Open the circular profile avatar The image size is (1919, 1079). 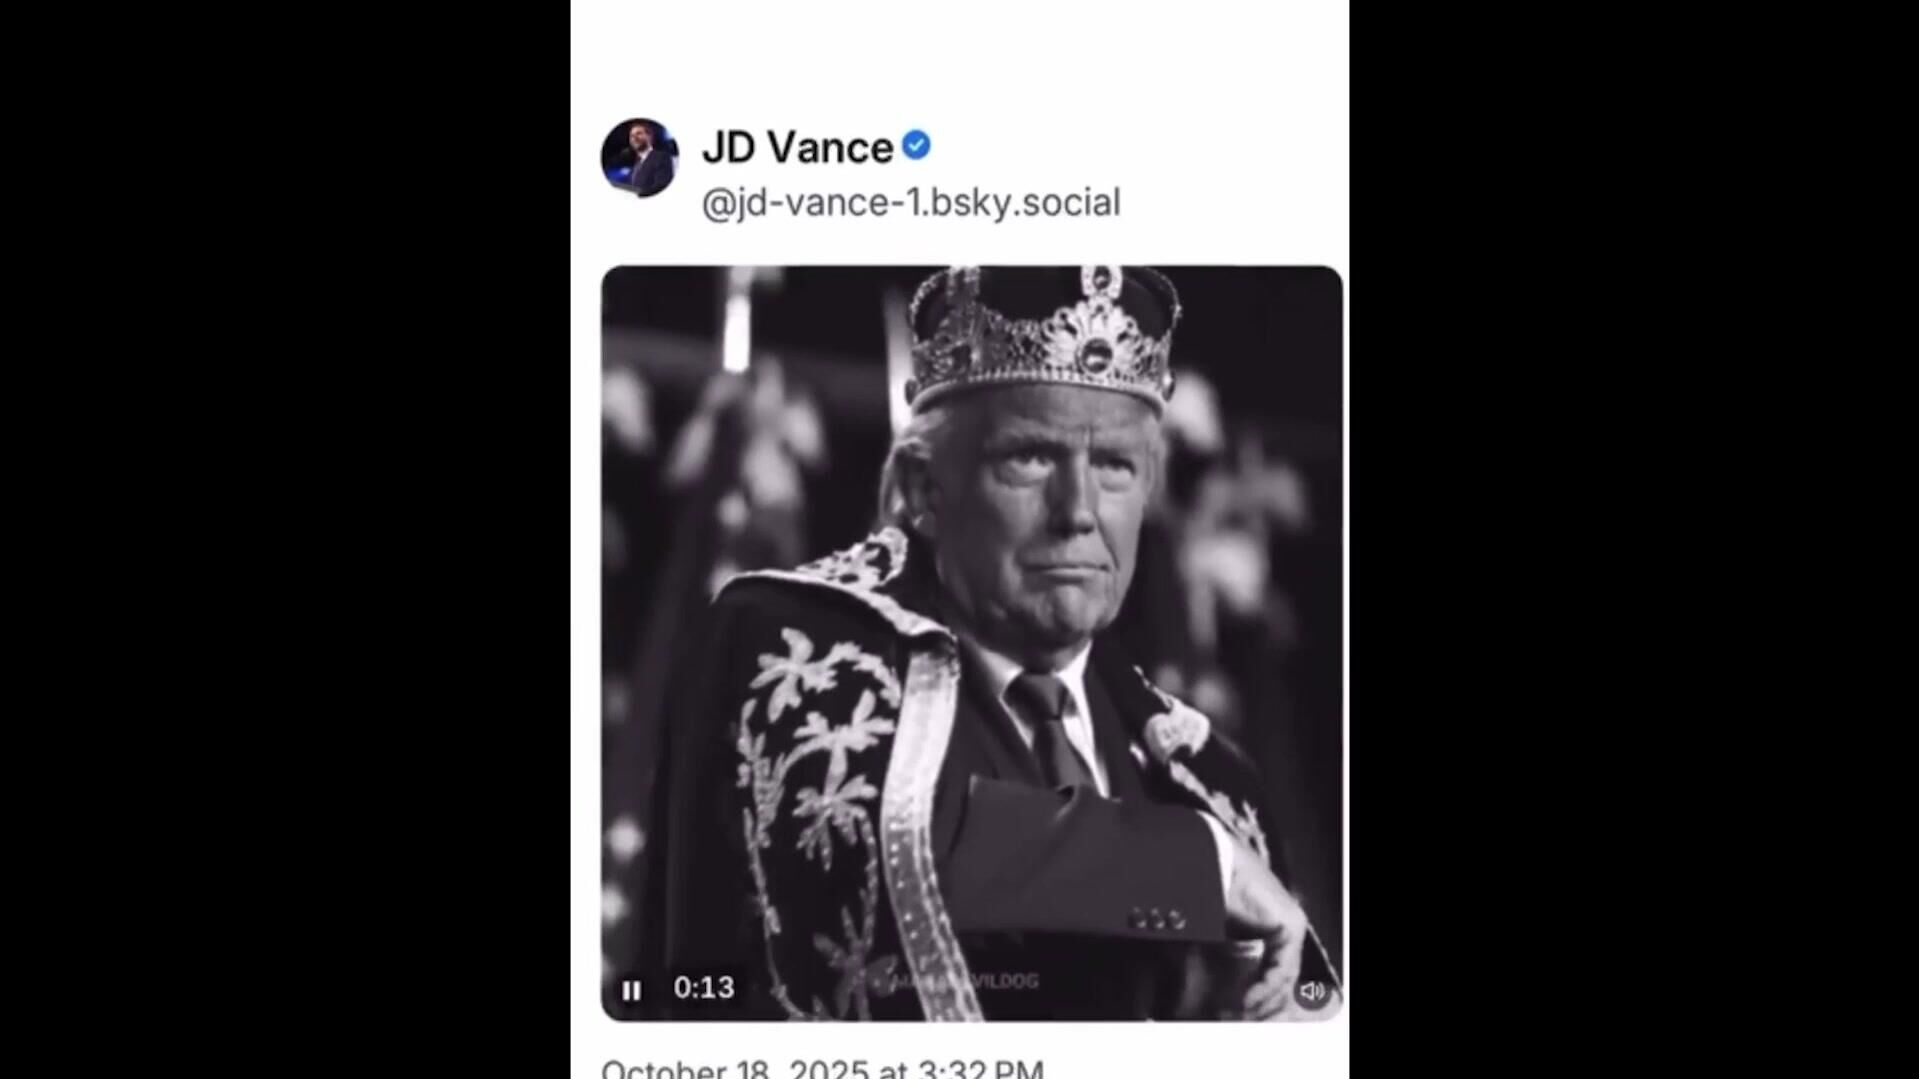[x=639, y=158]
